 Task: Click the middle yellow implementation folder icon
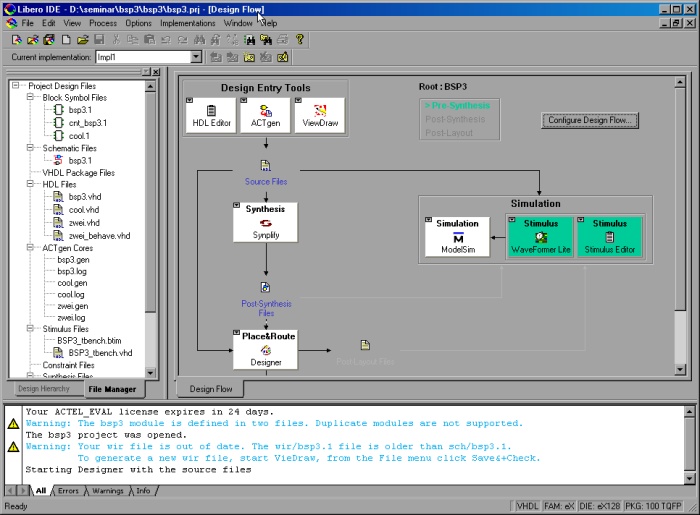pos(249,57)
